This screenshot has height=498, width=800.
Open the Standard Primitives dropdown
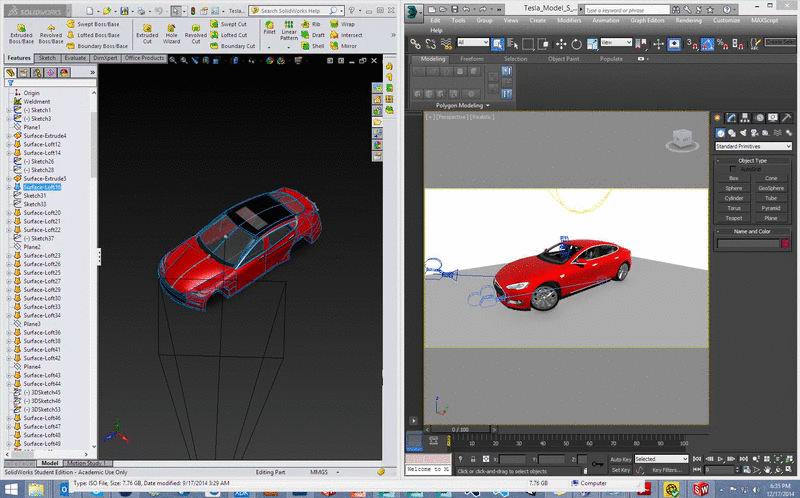click(753, 146)
